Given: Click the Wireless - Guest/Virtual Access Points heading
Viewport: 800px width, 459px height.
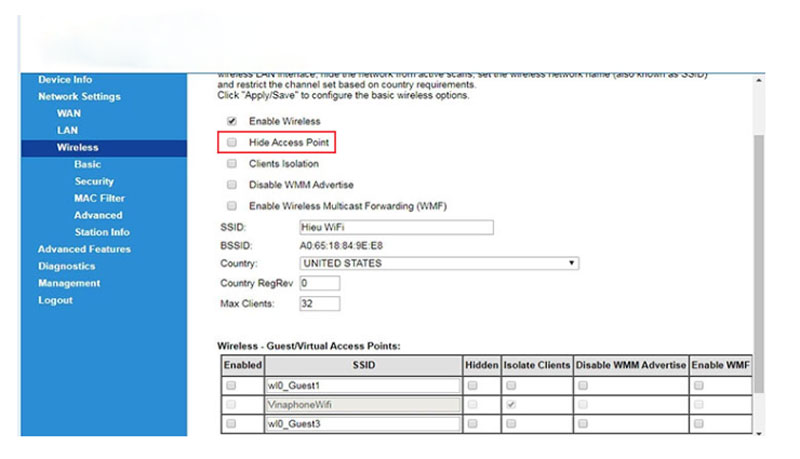Looking at the screenshot, I should click(x=309, y=346).
